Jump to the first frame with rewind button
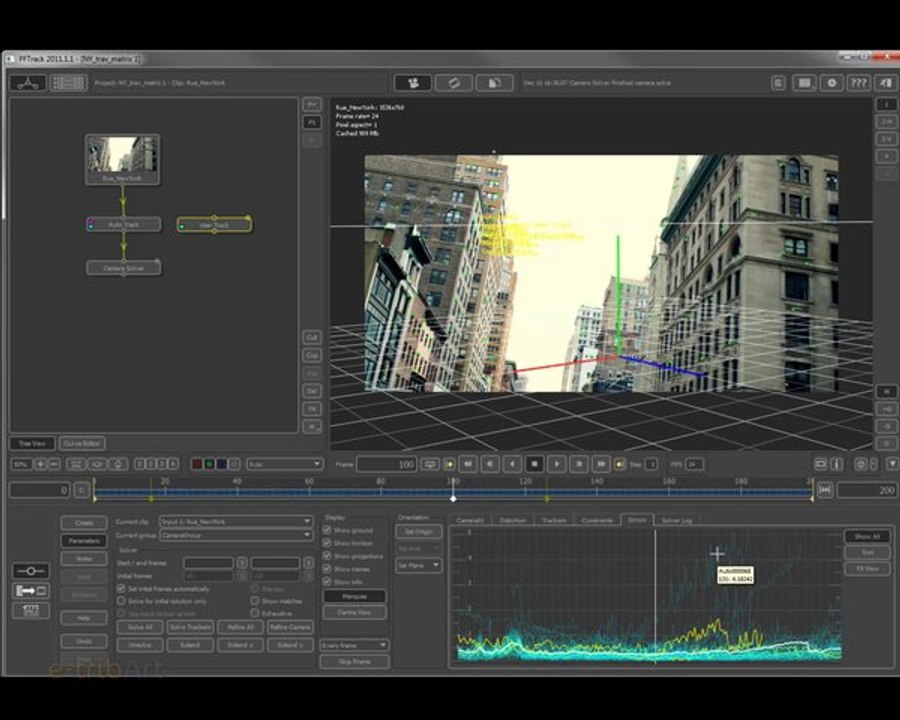The image size is (900, 720). (468, 464)
